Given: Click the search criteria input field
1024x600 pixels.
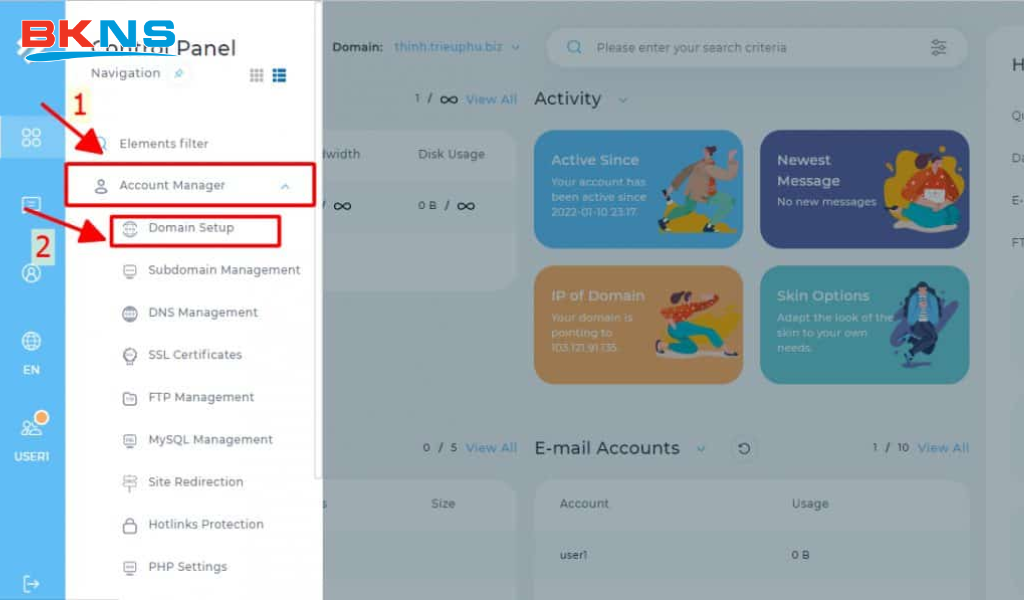Looking at the screenshot, I should coord(756,48).
